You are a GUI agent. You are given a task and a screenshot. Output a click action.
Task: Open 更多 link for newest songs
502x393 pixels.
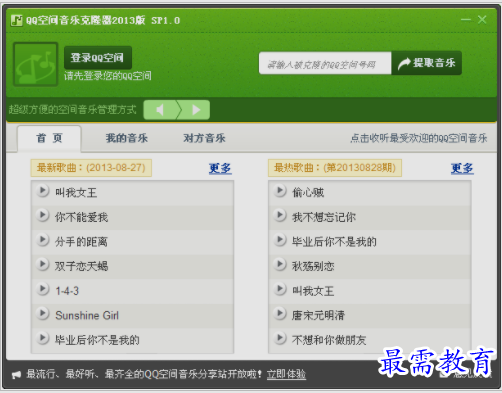click(x=220, y=168)
